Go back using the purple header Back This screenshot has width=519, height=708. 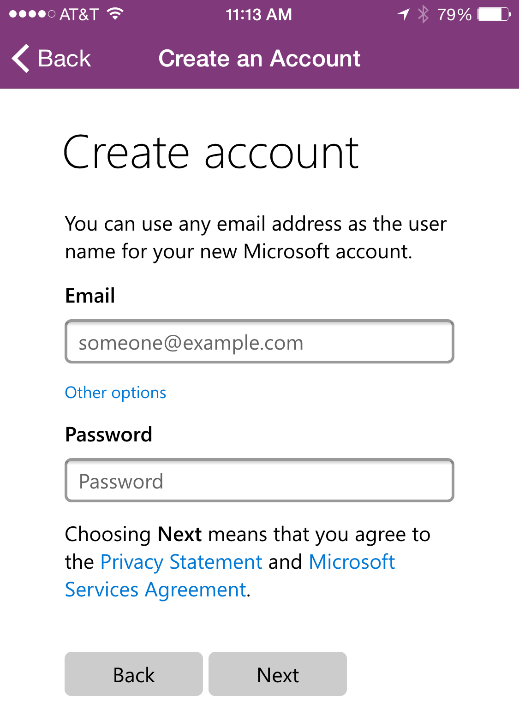coord(51,59)
